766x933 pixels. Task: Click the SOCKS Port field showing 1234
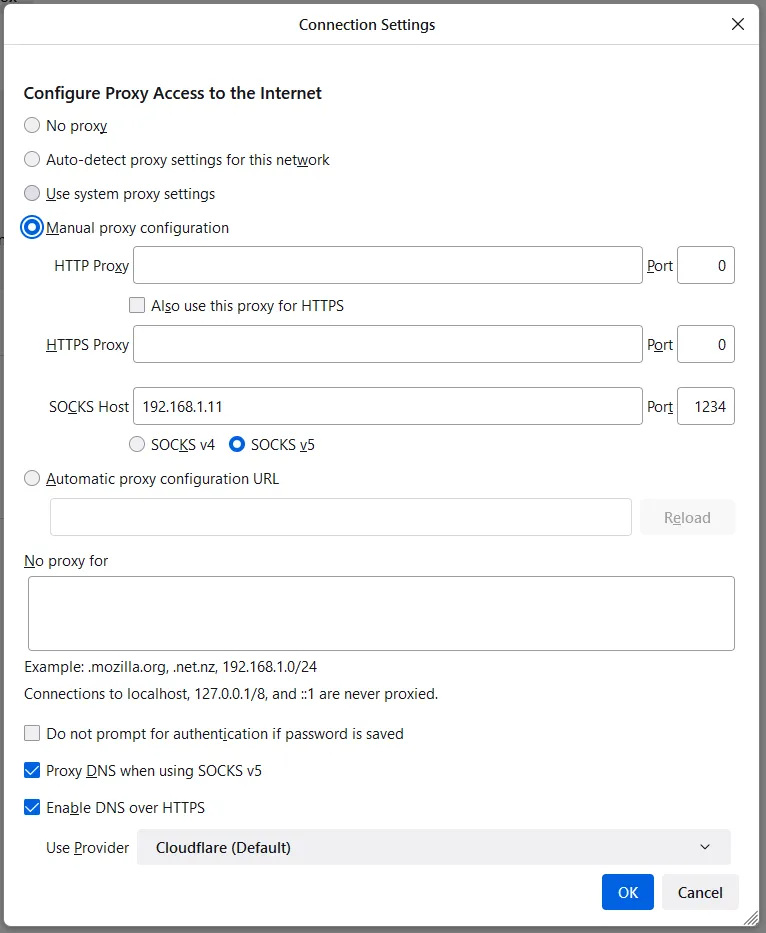(x=705, y=406)
